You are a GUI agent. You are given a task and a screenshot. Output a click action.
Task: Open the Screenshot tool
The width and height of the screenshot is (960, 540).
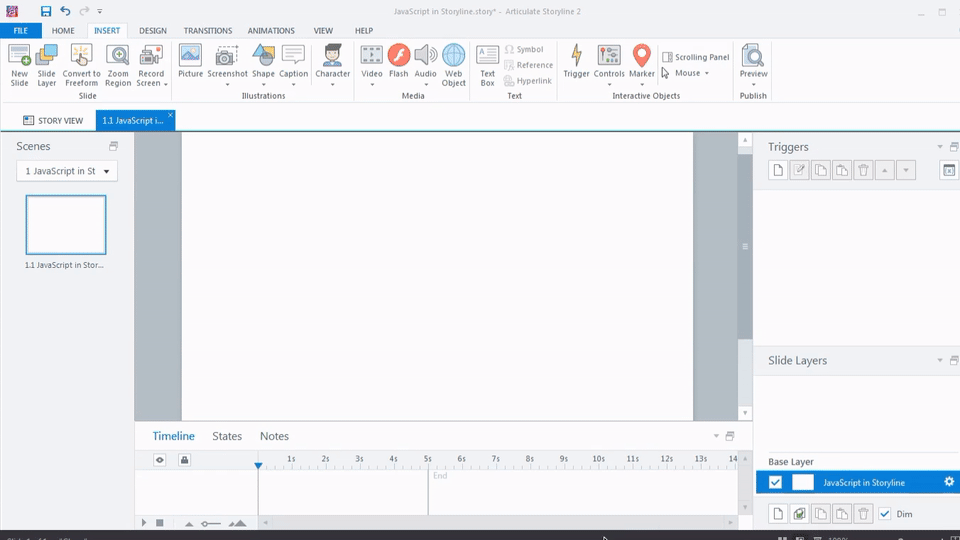click(x=227, y=64)
